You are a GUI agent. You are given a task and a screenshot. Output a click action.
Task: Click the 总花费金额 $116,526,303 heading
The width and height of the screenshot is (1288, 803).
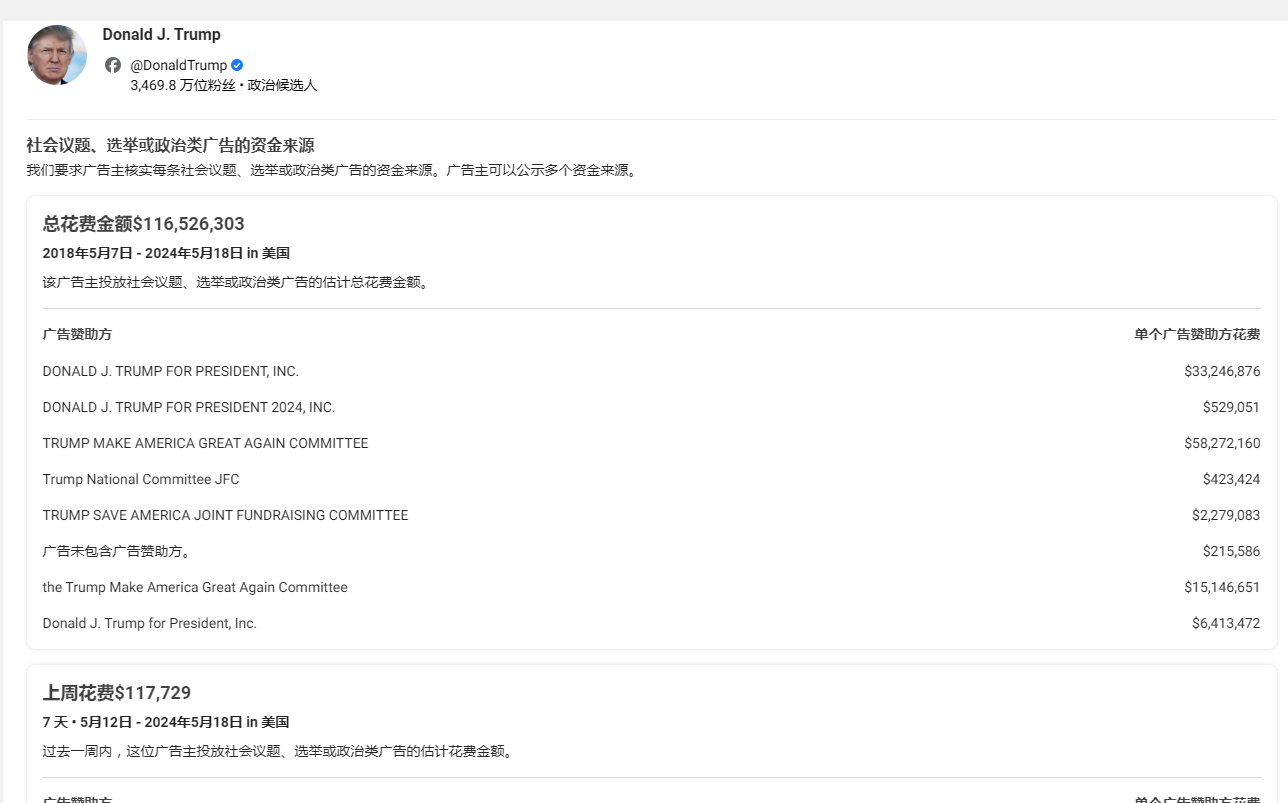[143, 224]
